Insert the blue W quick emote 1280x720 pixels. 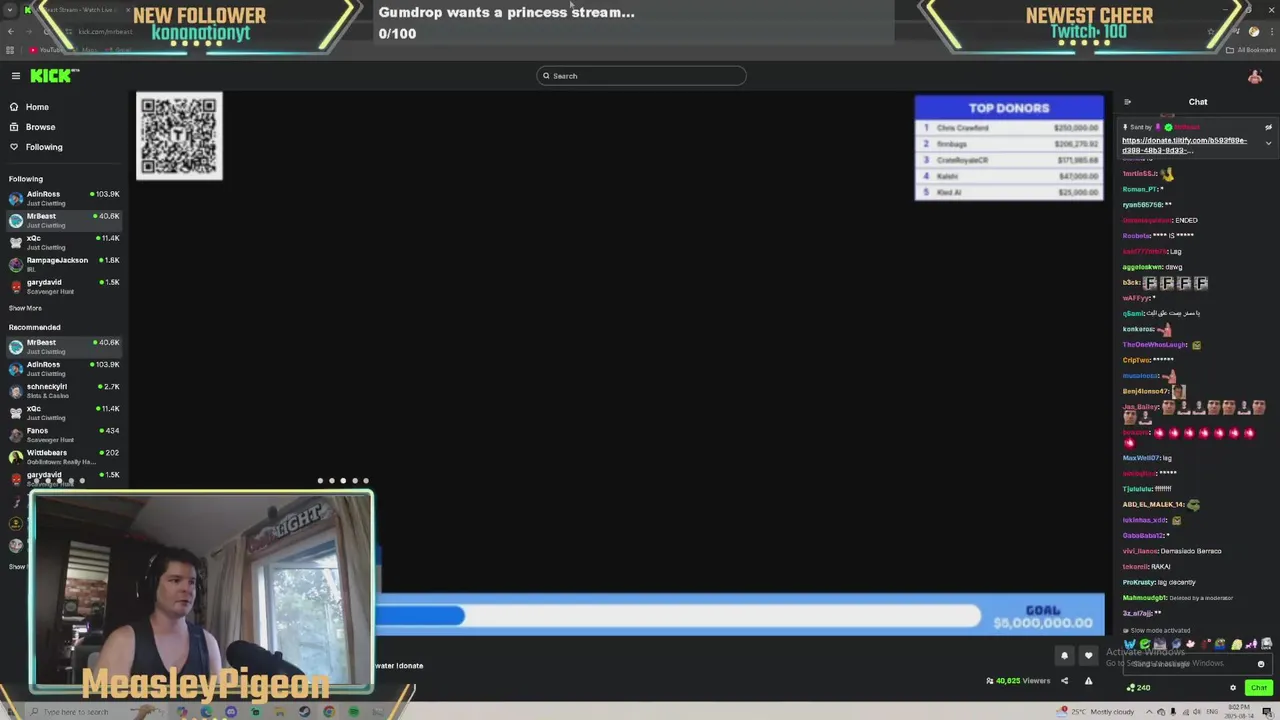click(1130, 645)
